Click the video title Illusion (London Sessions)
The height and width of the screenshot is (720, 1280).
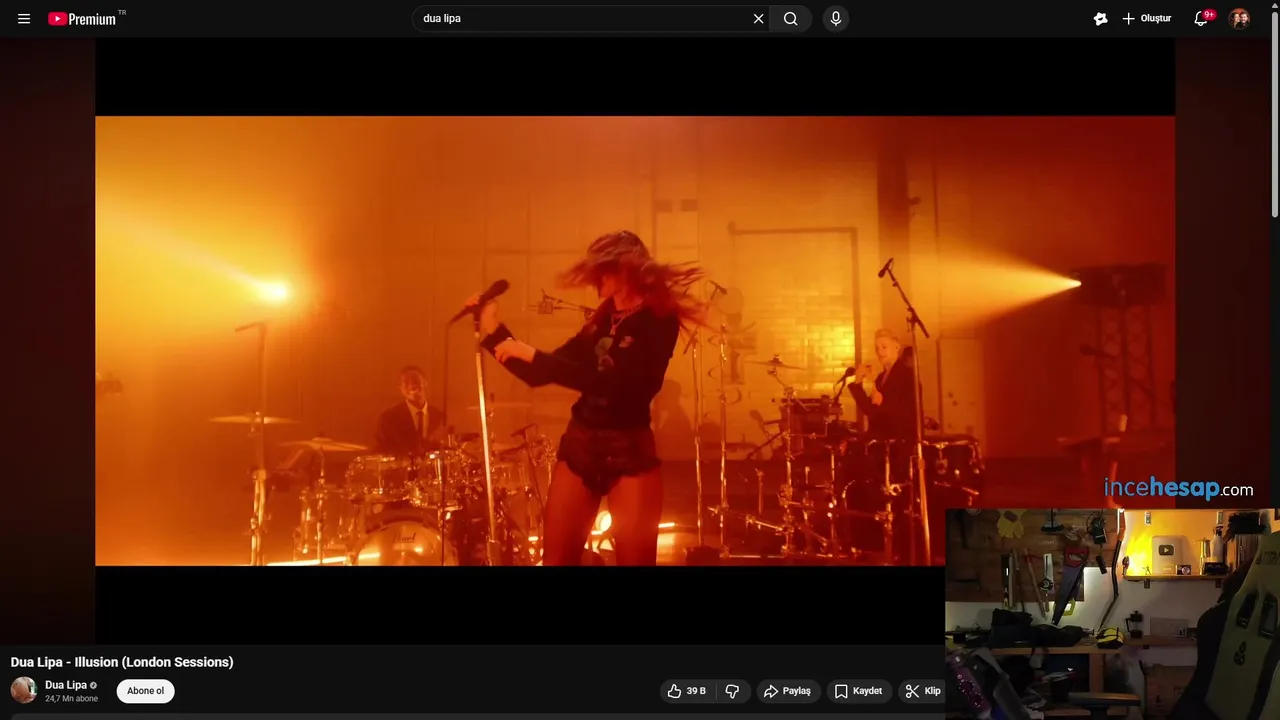(122, 662)
